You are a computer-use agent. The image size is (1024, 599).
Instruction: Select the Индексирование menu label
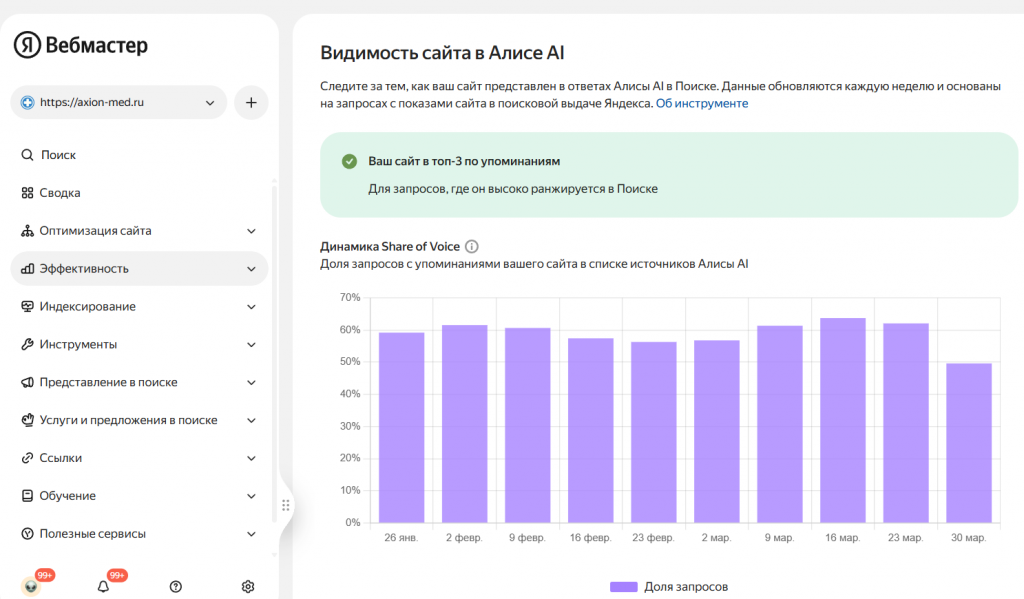88,306
